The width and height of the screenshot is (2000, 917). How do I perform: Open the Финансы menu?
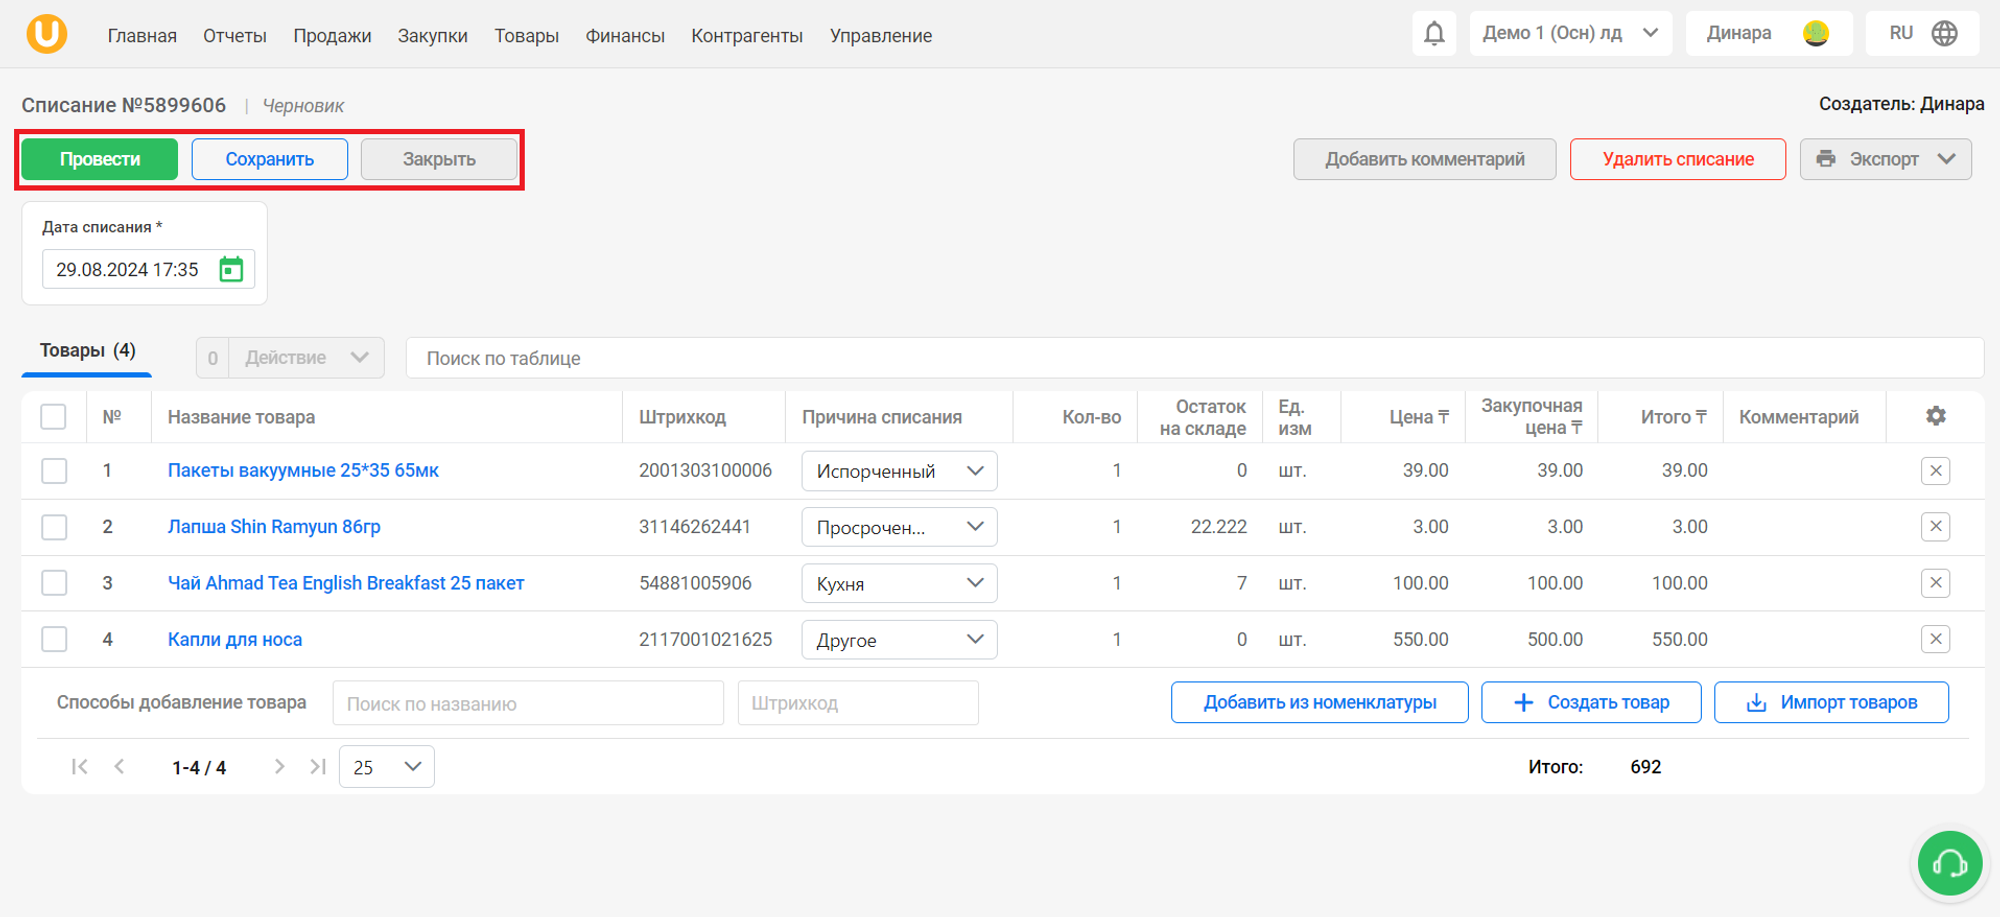(x=625, y=36)
